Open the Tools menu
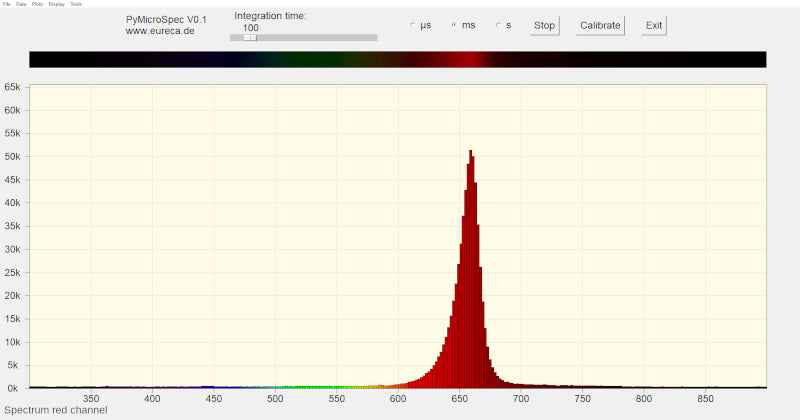800x420 pixels. point(76,4)
